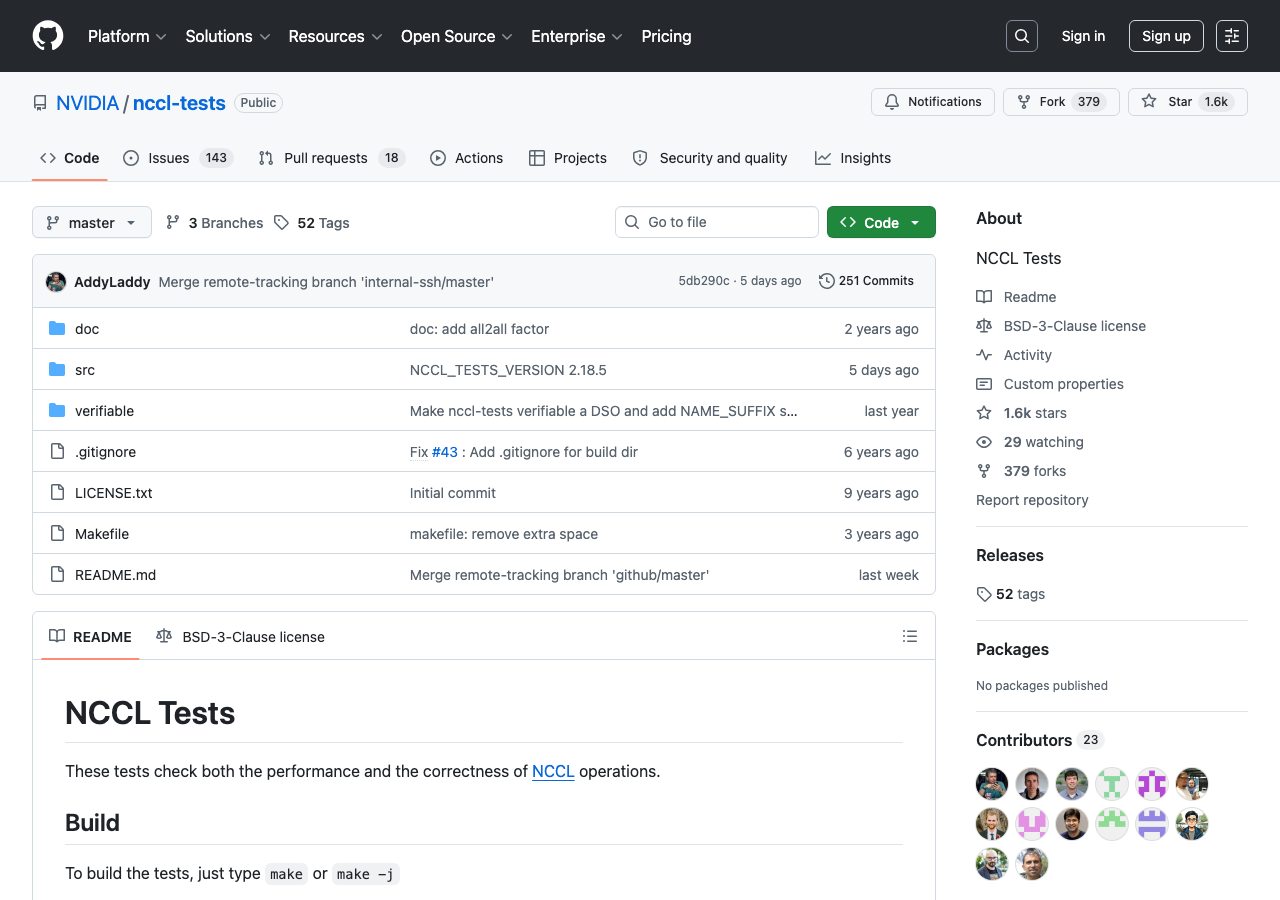Viewport: 1280px width, 900px height.
Task: Open the NCCL link in README
Action: pyautogui.click(x=553, y=771)
